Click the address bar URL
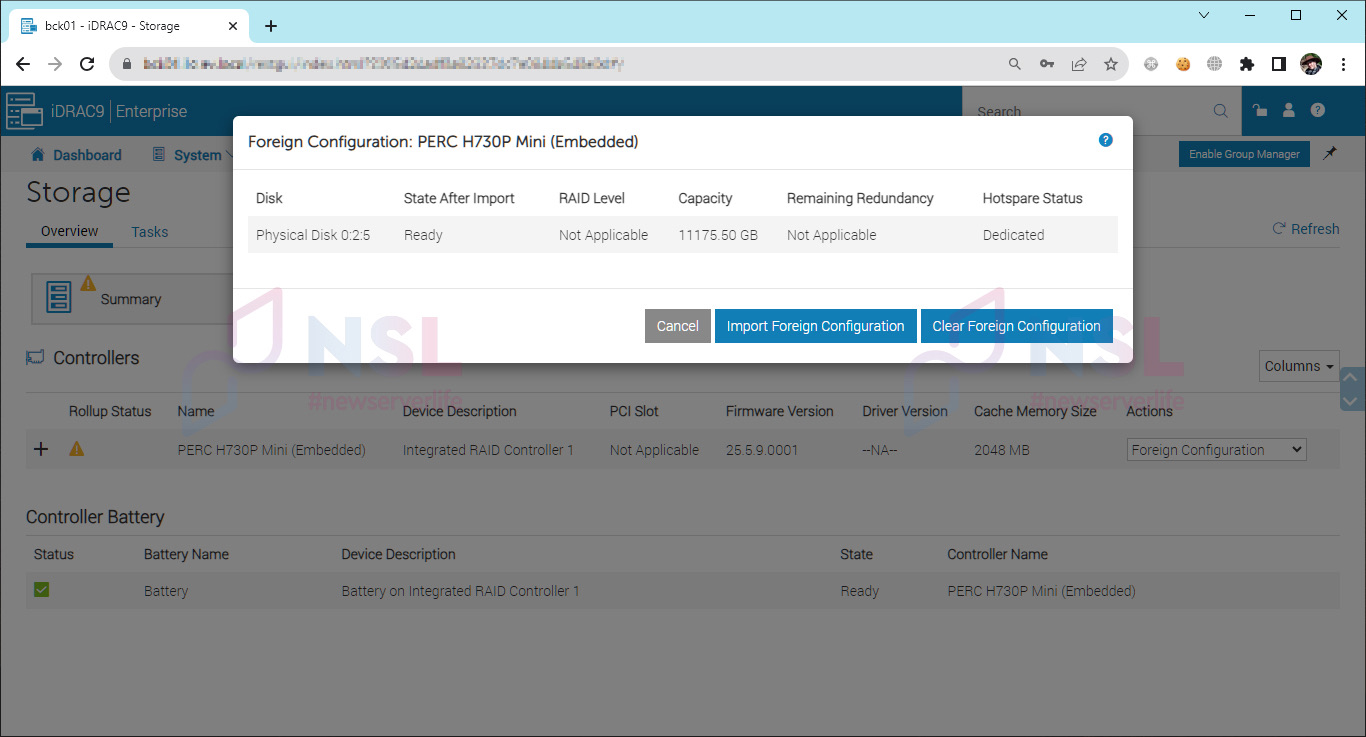 coord(385,64)
